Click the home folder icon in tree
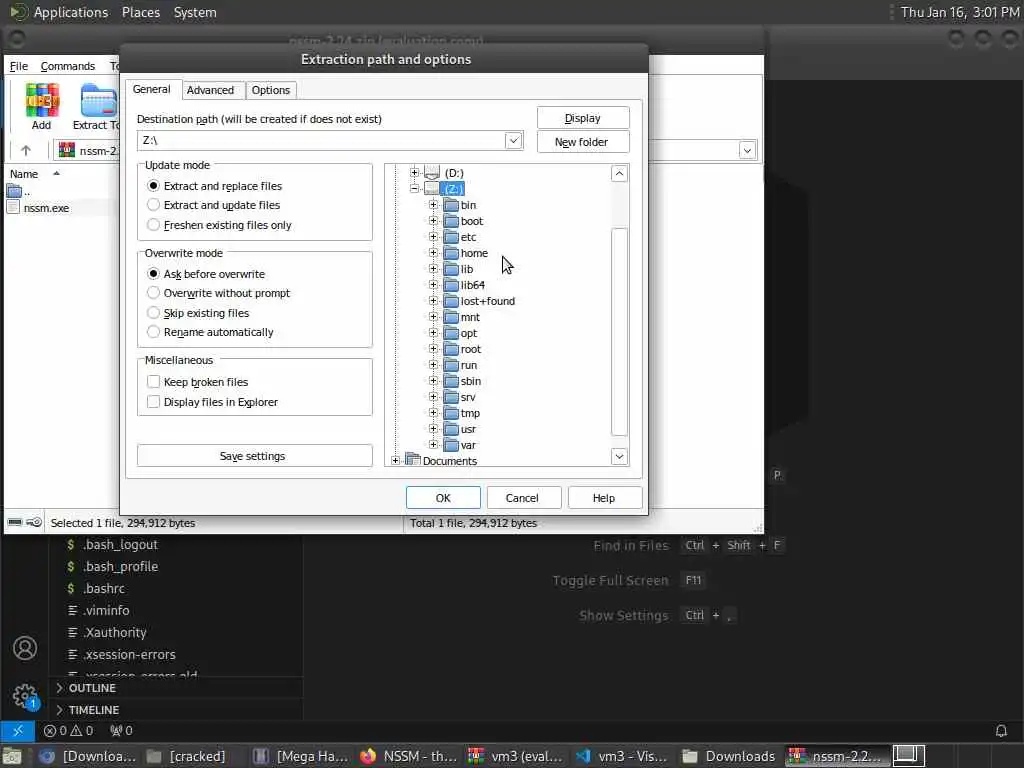This screenshot has width=1024, height=768. click(x=451, y=253)
